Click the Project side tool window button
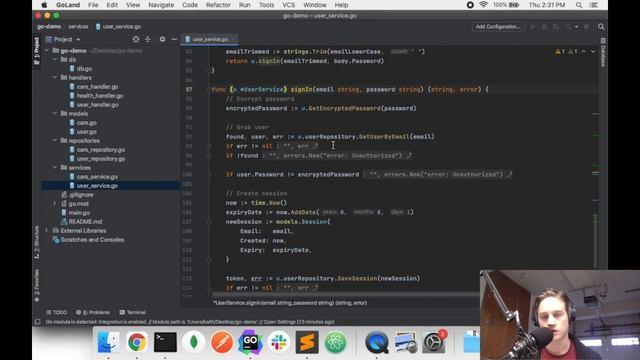 [x=36, y=51]
